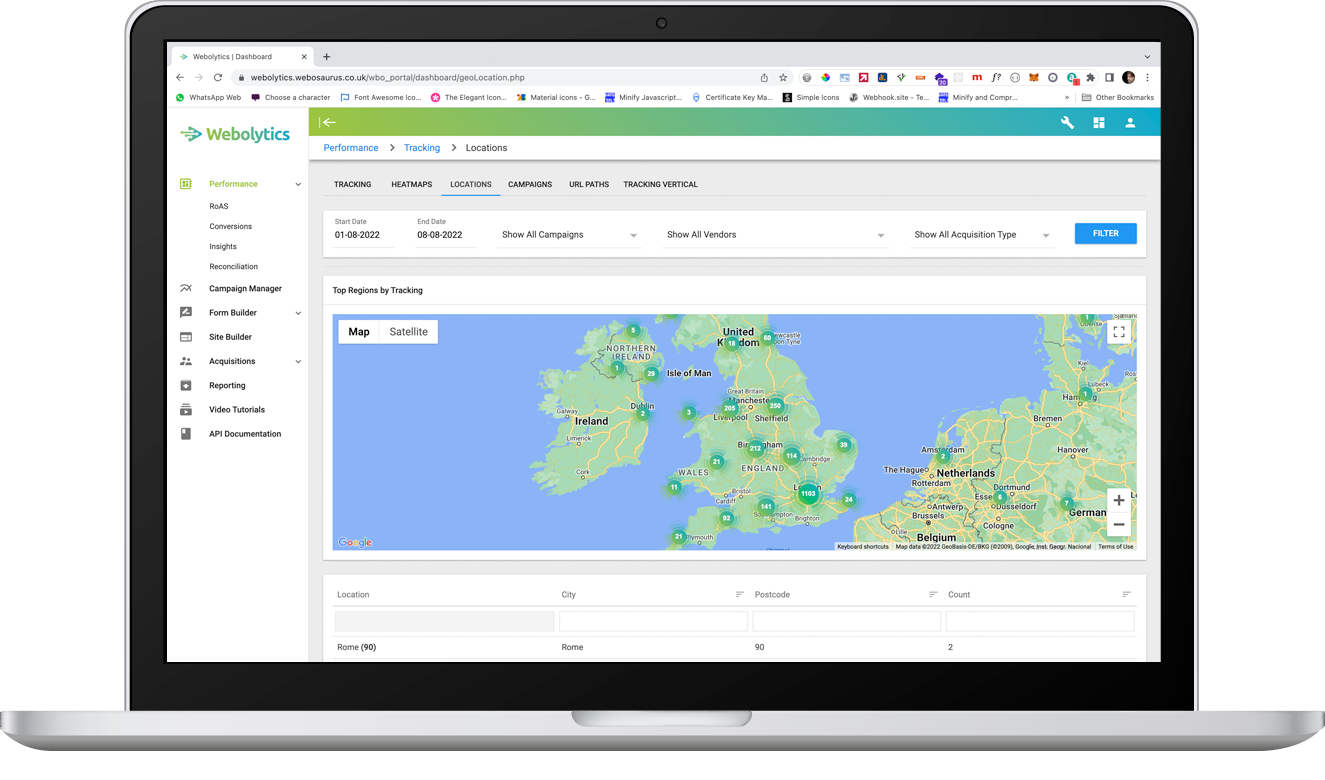Collapse the sidebar with the back arrow
Image resolution: width=1325 pixels, height=780 pixels.
point(329,122)
